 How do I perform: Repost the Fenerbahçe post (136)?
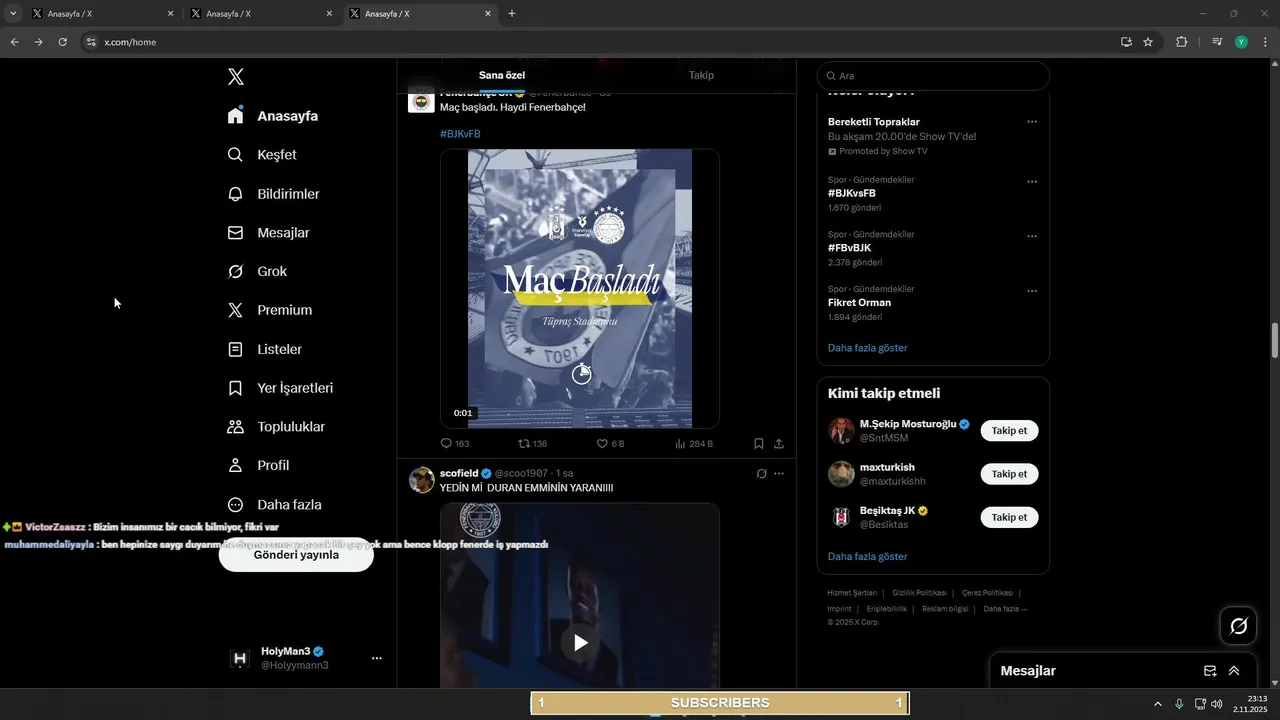point(533,443)
